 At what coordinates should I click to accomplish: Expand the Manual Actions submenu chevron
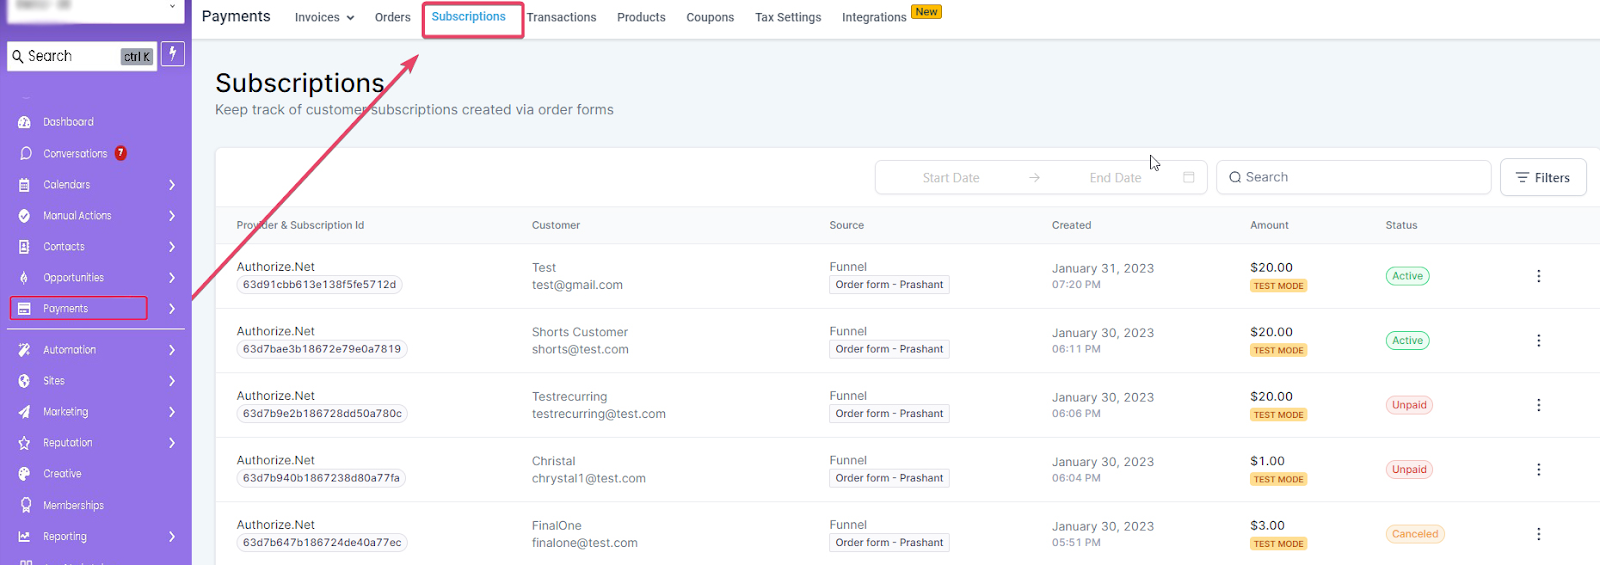point(172,216)
